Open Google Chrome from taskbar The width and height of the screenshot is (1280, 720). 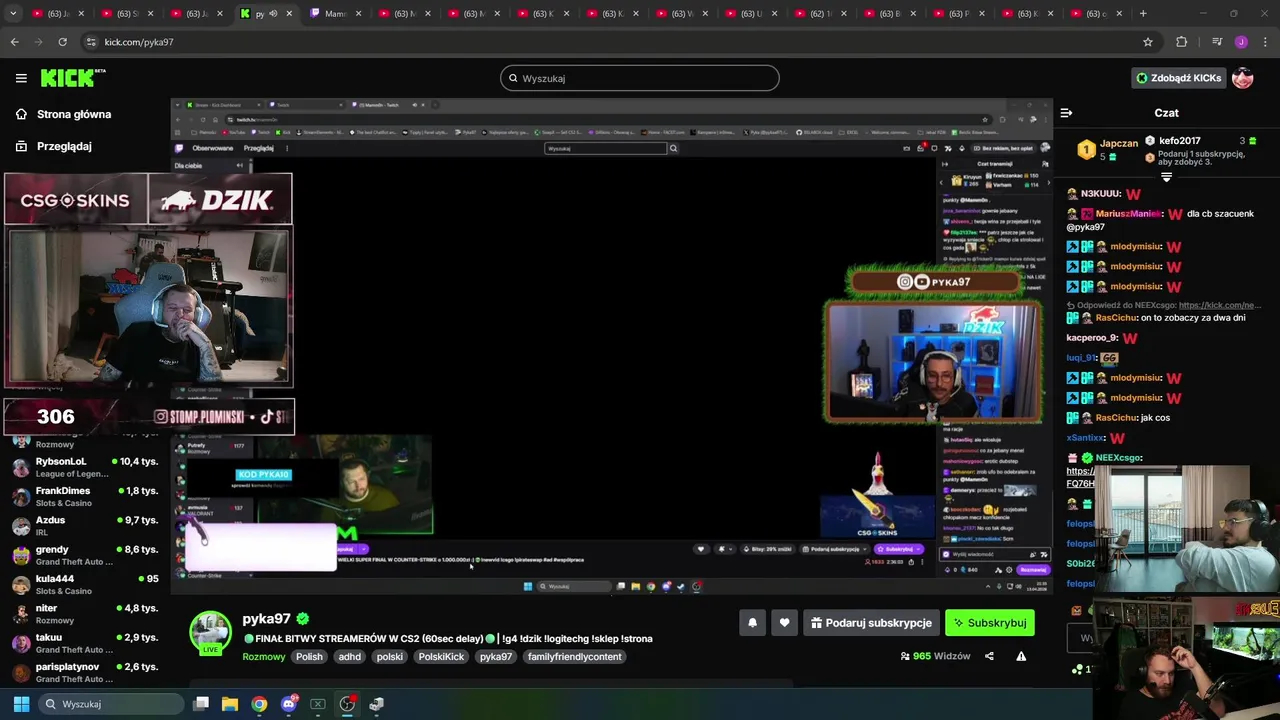tap(259, 704)
